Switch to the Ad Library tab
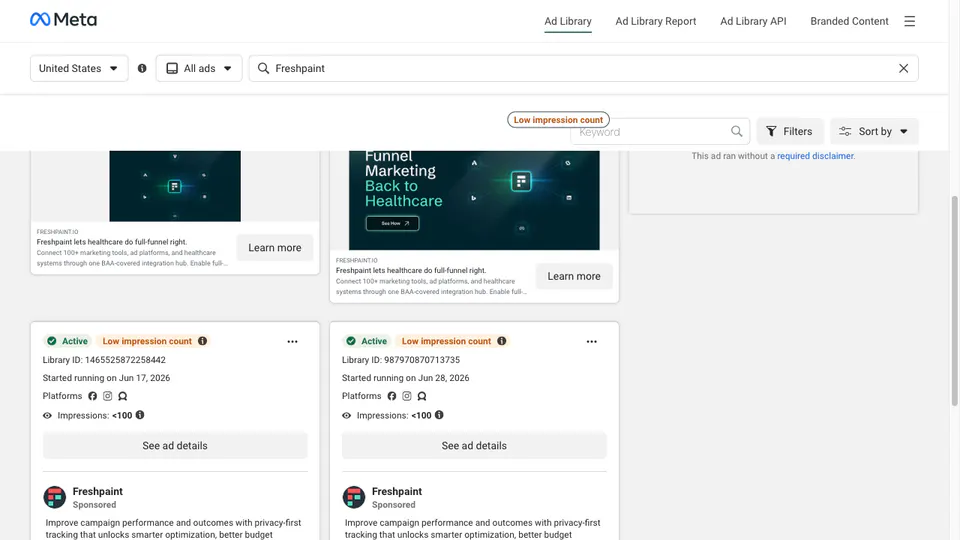Screen dimensions: 960x540 pyautogui.click(x=568, y=21)
